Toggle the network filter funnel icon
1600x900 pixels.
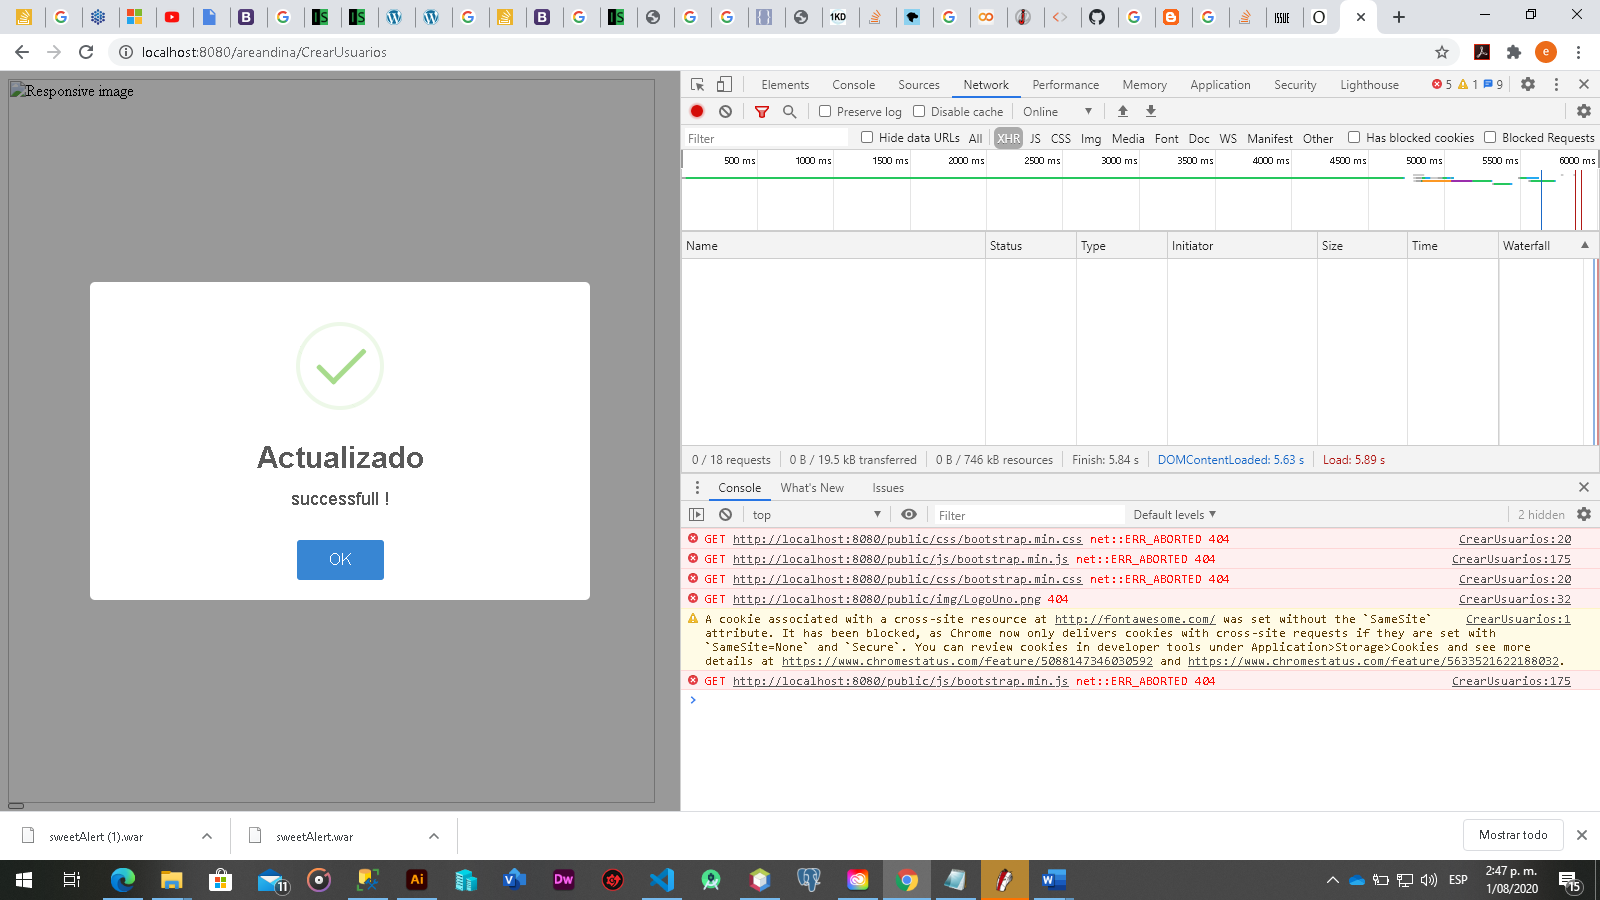[x=762, y=111]
